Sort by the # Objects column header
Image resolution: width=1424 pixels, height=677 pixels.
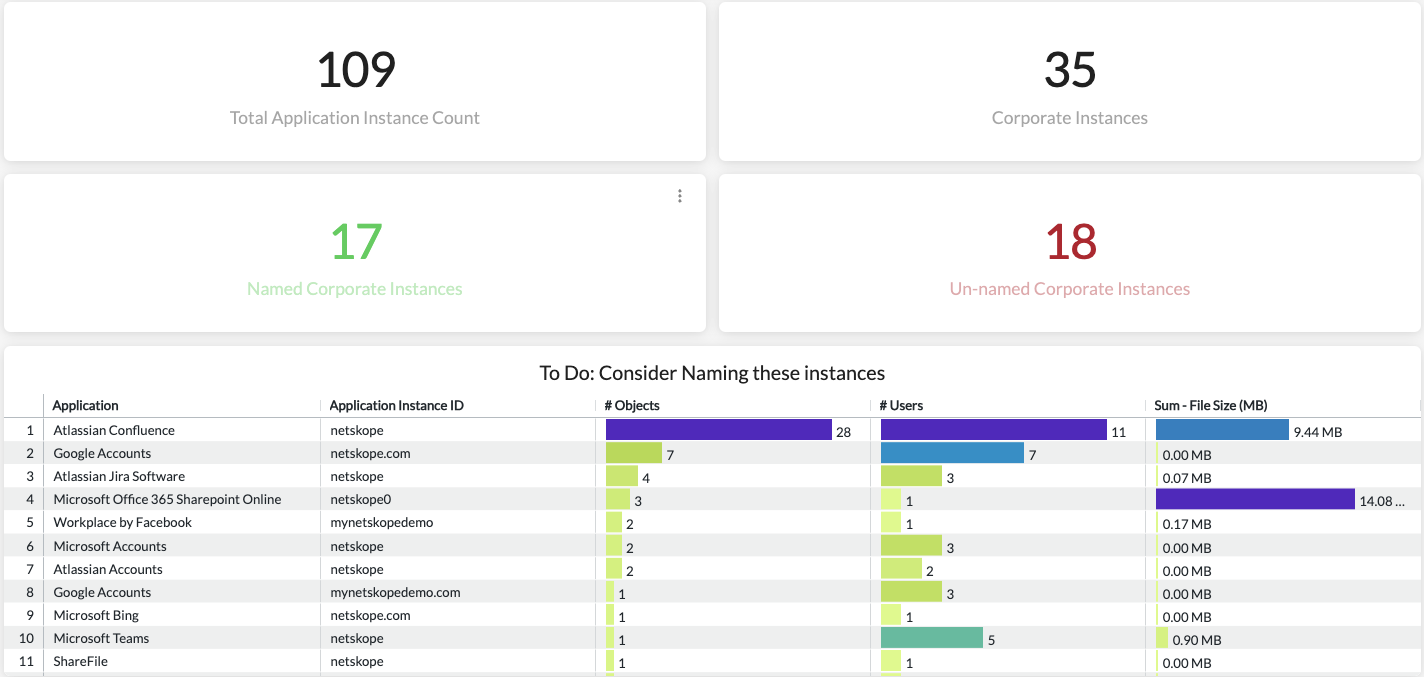(632, 405)
